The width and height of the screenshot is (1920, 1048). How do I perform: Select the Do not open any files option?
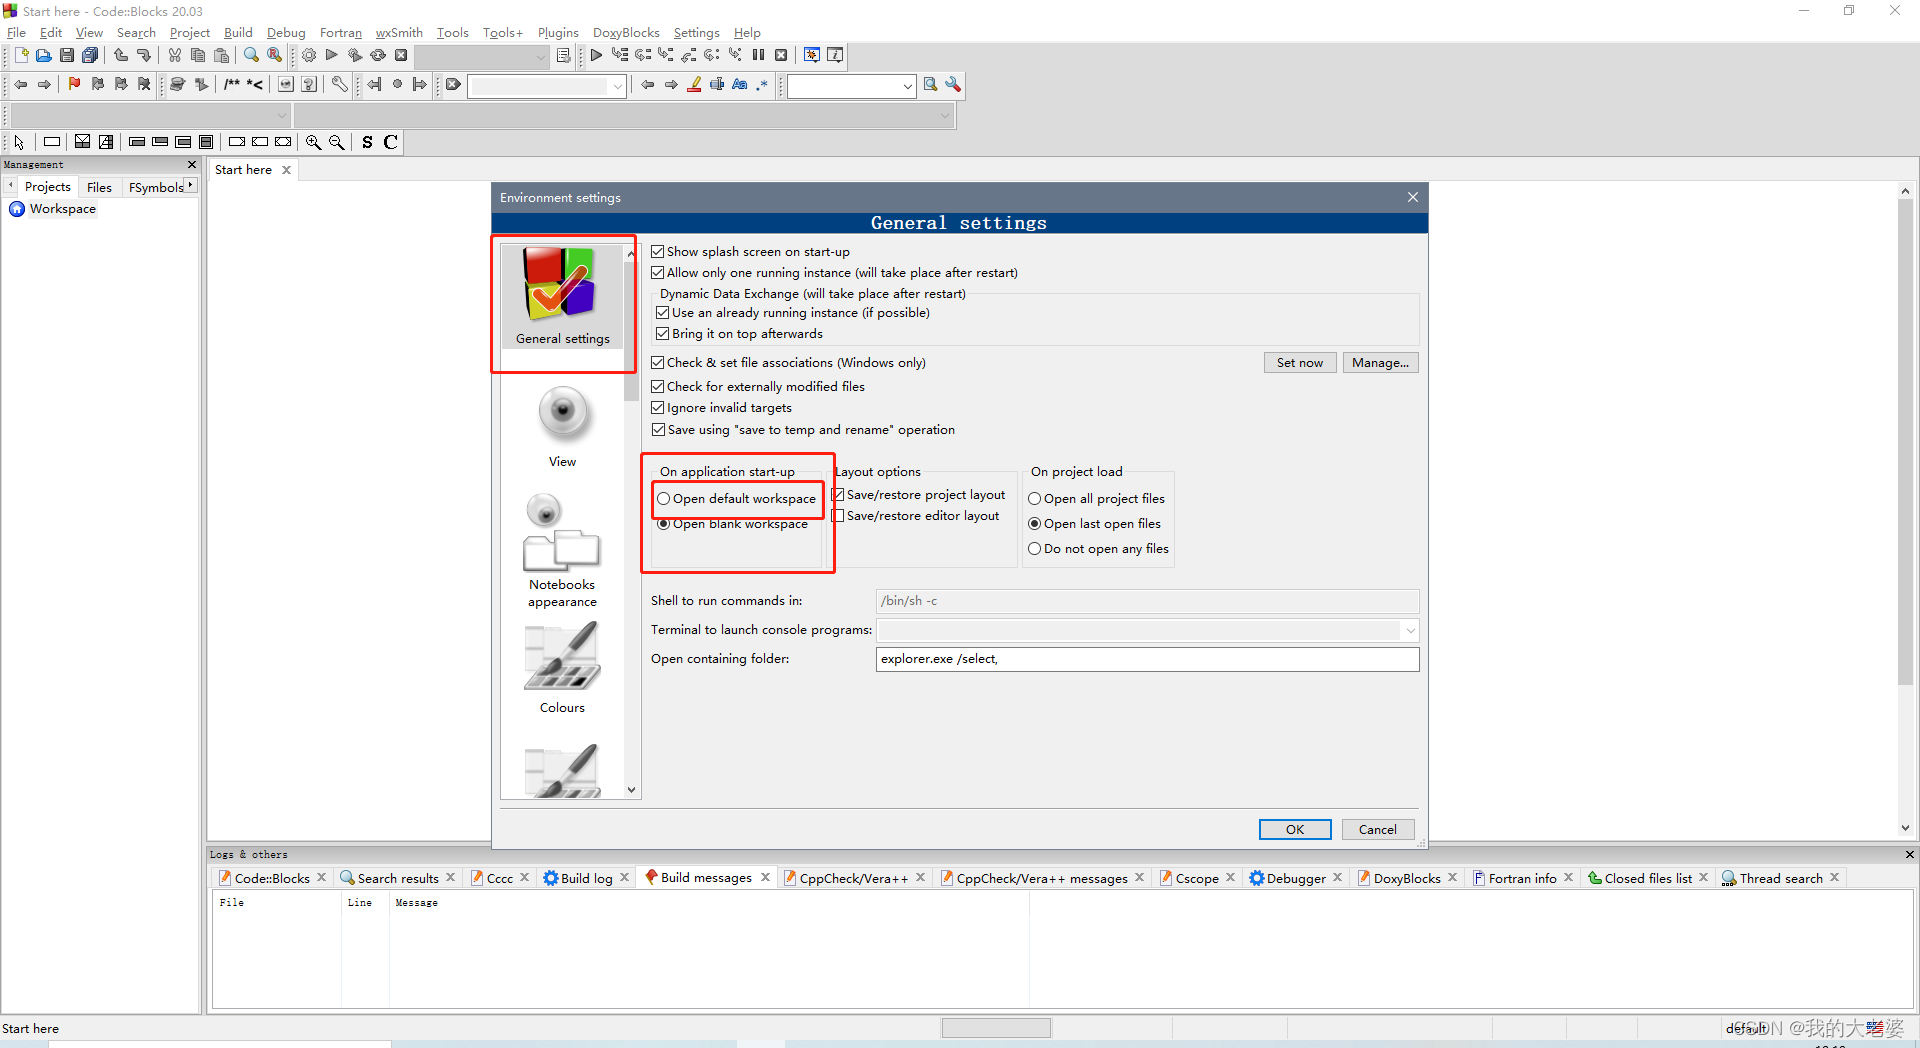[x=1036, y=548]
